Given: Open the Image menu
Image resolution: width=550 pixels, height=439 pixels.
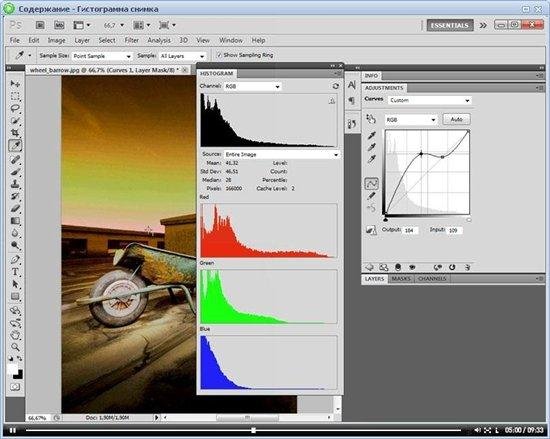Looking at the screenshot, I should (56, 40).
